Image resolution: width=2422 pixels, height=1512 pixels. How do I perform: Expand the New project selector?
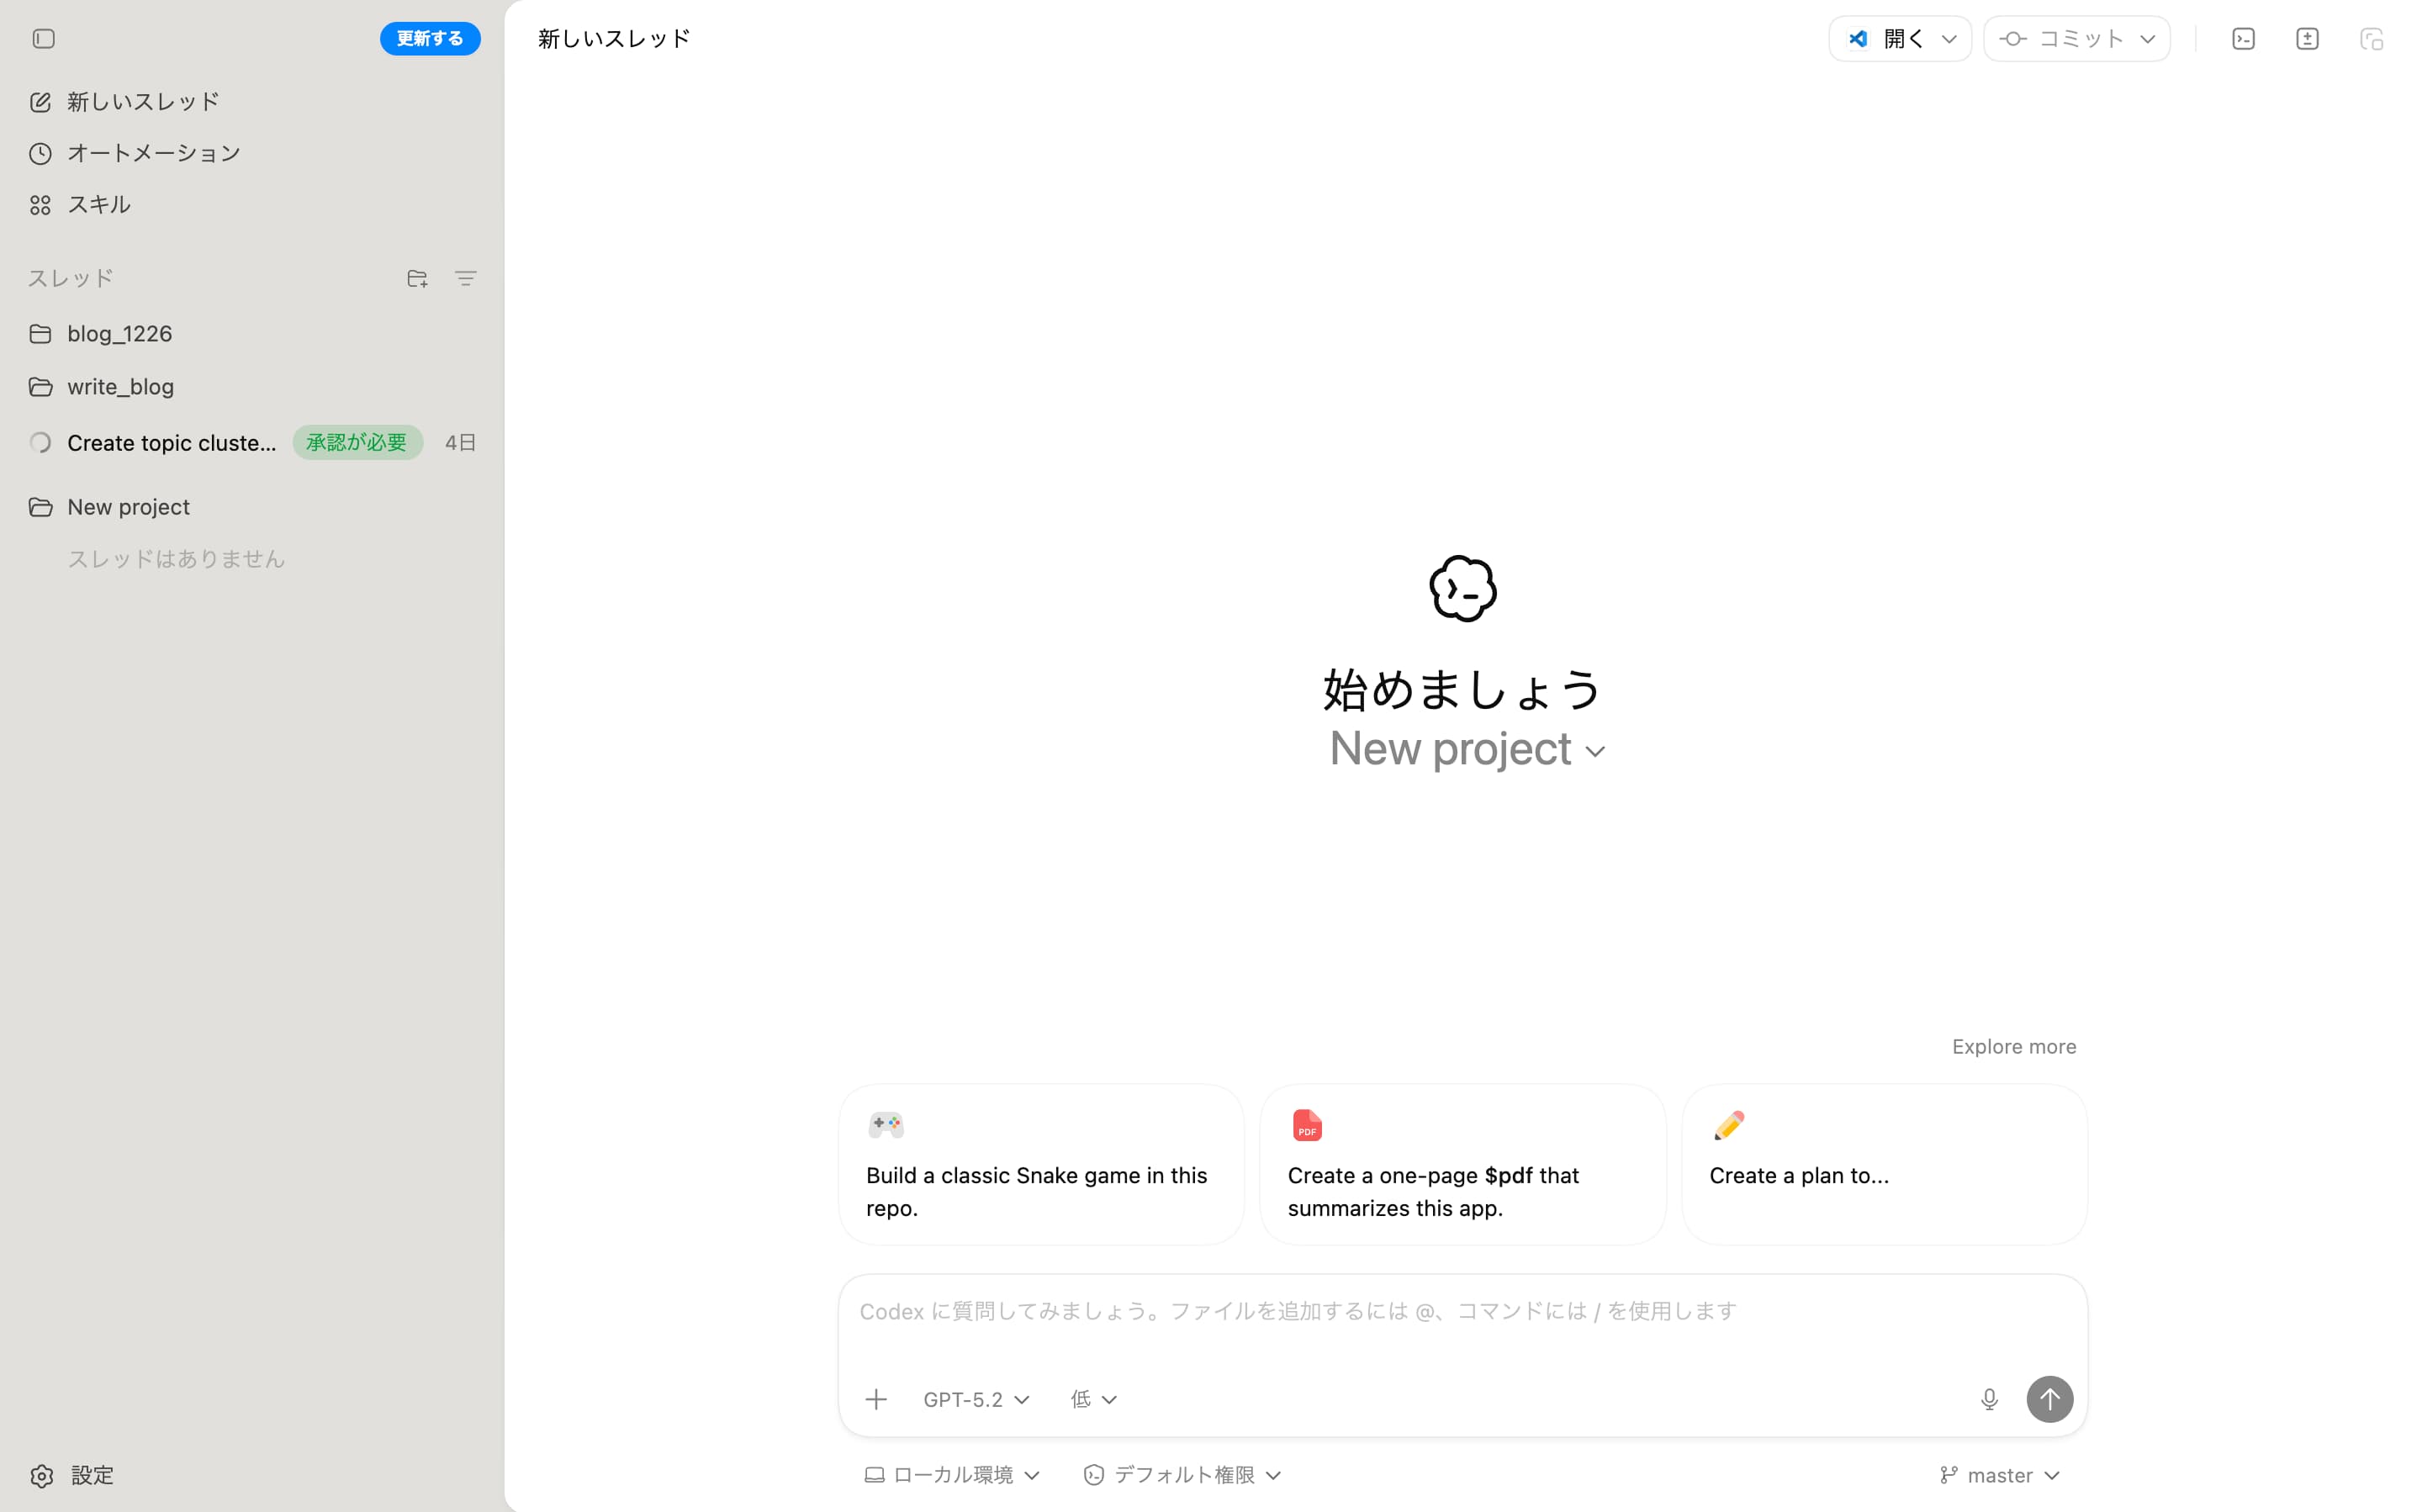click(x=1464, y=748)
